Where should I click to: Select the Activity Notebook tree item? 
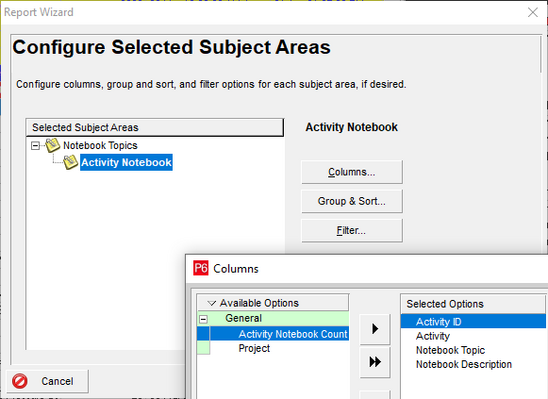tap(126, 162)
